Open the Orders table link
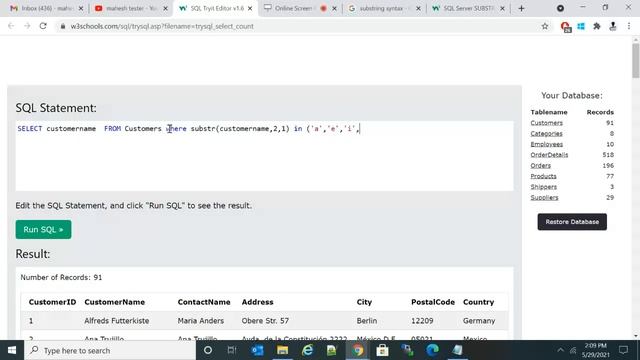The image size is (640, 360). [x=541, y=165]
